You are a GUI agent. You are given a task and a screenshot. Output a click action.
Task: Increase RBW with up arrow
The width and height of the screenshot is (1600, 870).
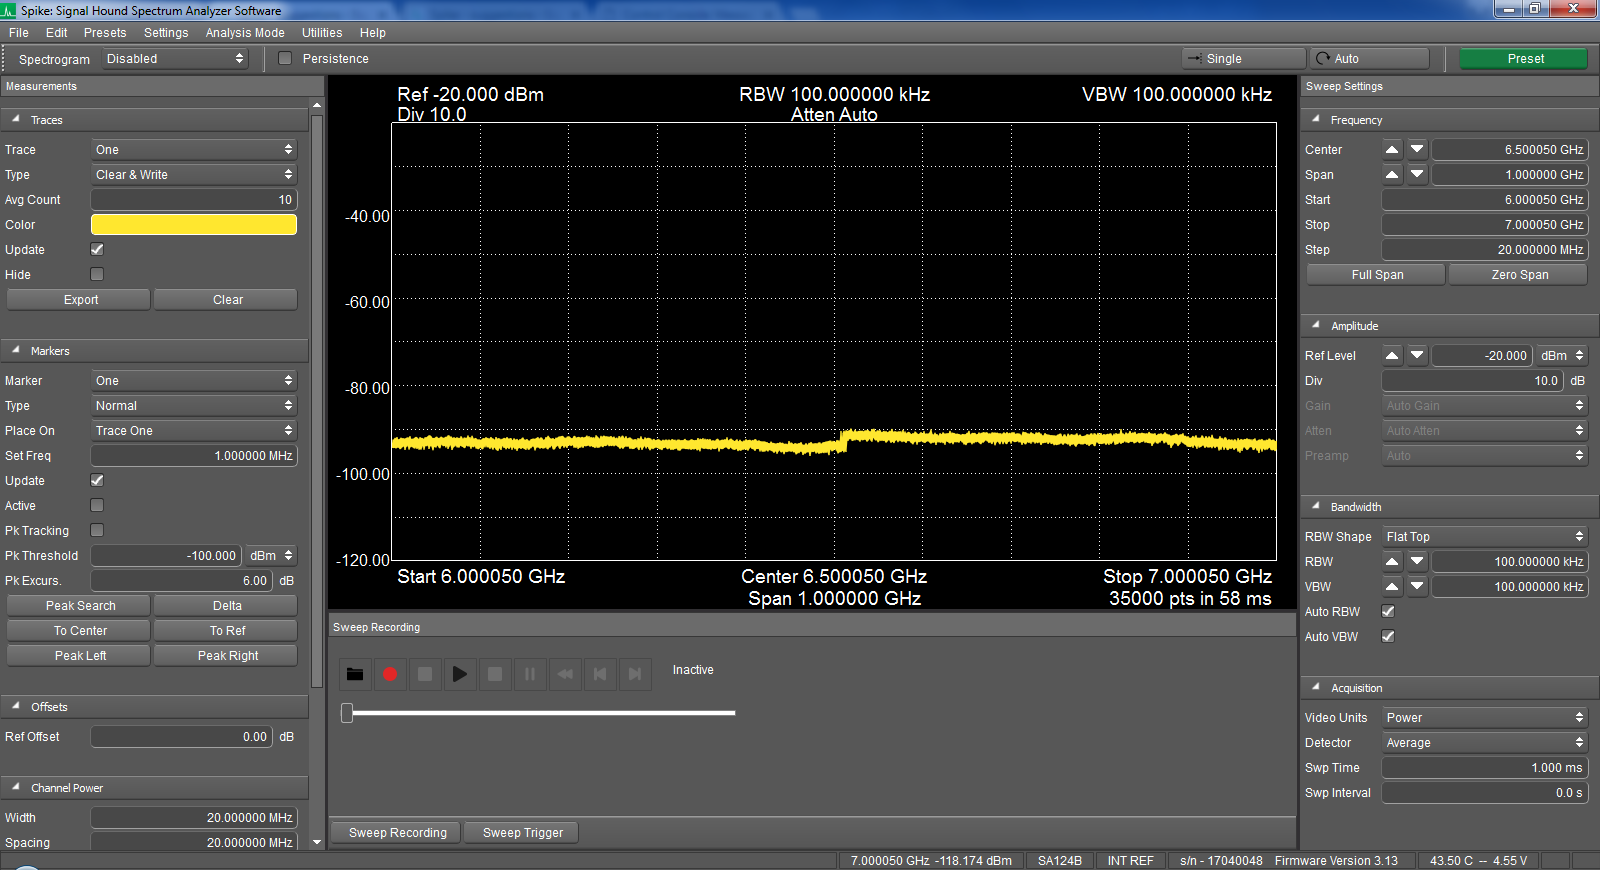point(1392,561)
